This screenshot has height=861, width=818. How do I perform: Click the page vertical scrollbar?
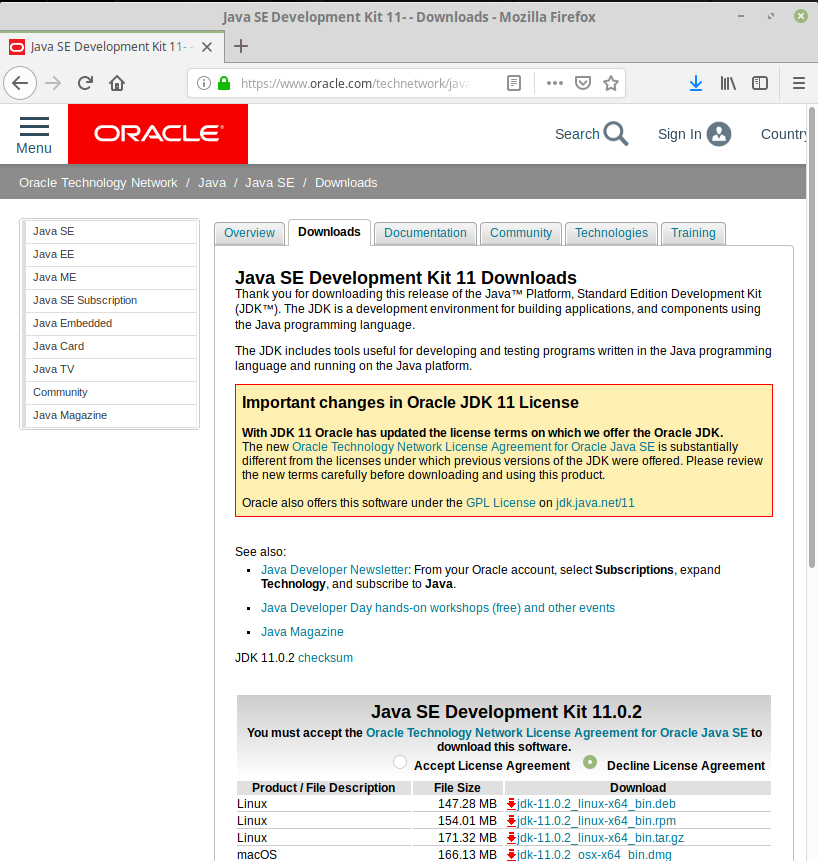click(x=811, y=338)
